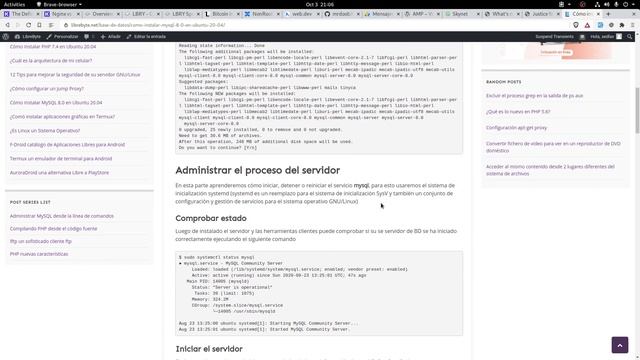Open PHP nuevas características link
The image size is (640, 360).
coord(39,254)
